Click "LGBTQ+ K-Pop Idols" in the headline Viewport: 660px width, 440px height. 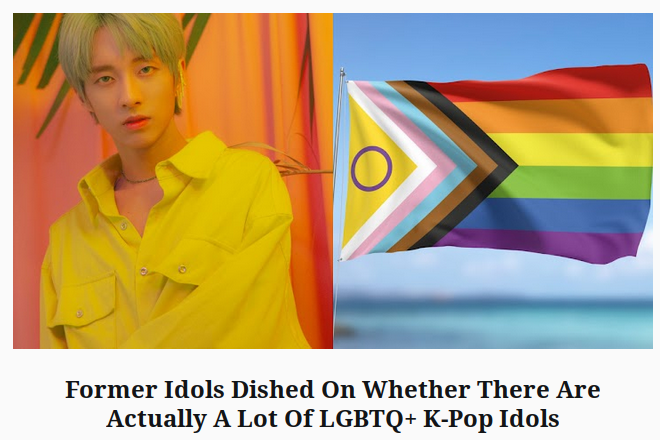pos(439,419)
